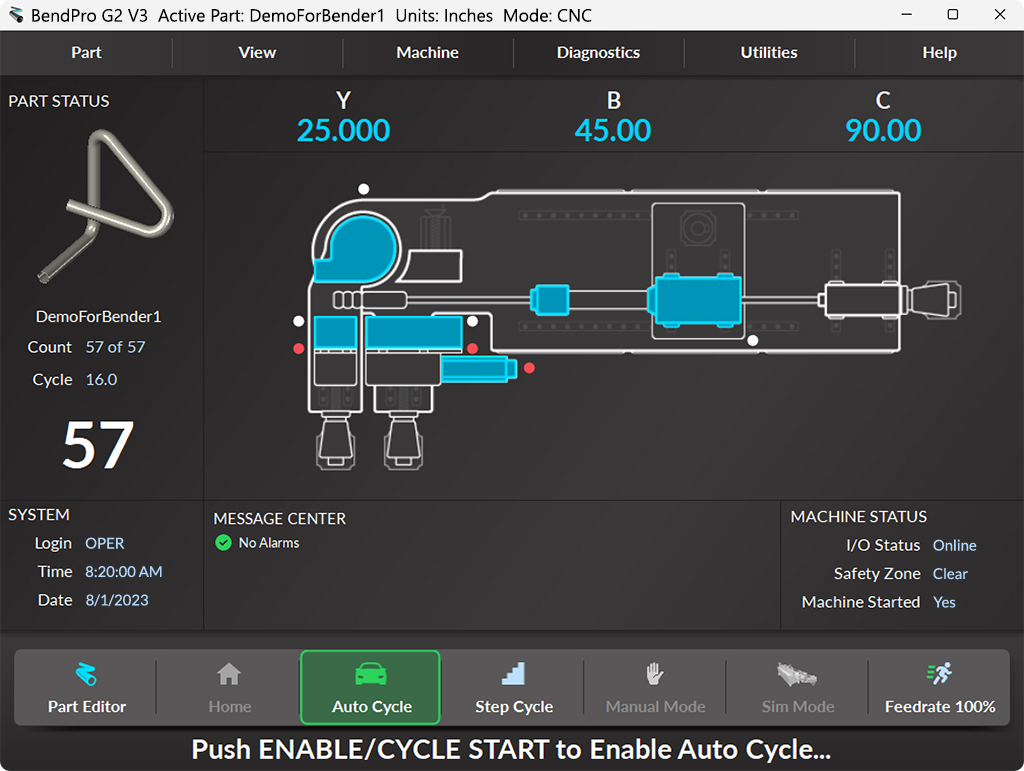Click the Cycle value 16.0

pos(101,379)
